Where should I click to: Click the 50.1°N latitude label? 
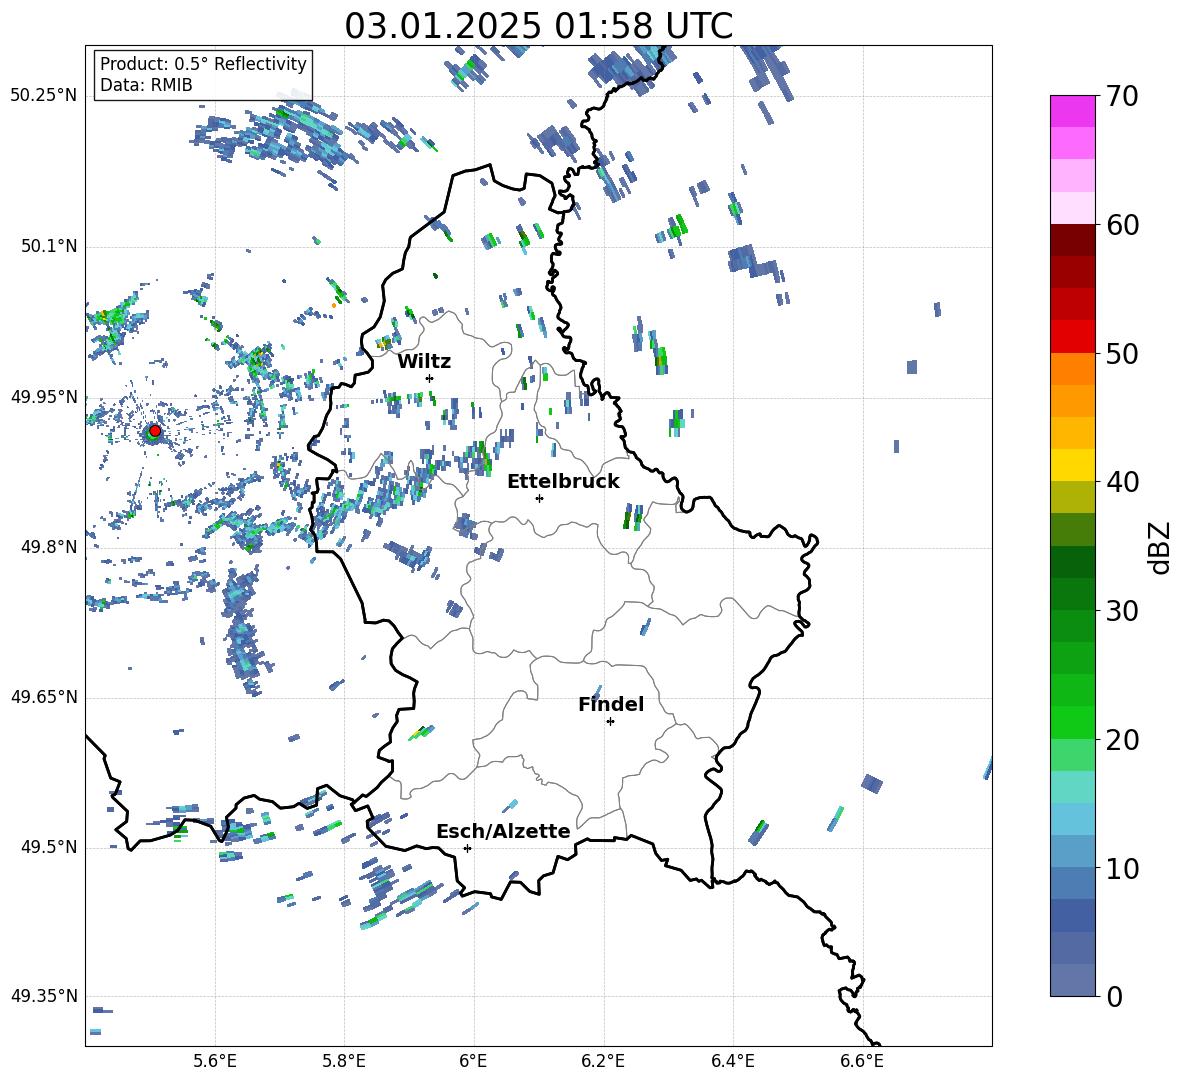(x=49, y=246)
